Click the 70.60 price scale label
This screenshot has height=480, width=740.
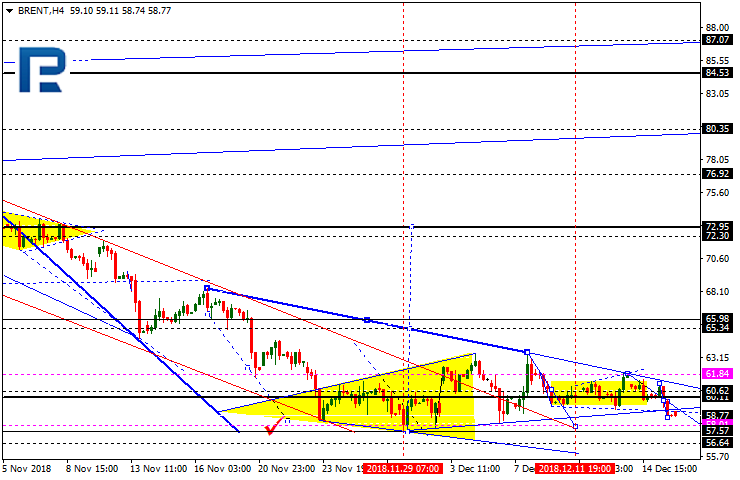pyautogui.click(x=717, y=259)
